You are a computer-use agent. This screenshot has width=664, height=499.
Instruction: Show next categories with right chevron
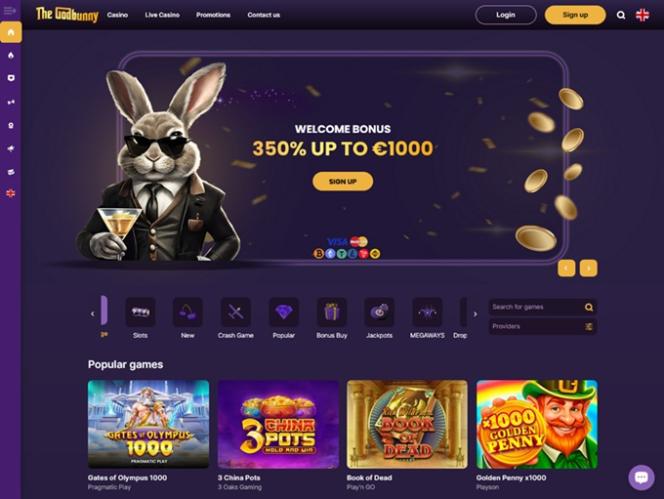475,314
